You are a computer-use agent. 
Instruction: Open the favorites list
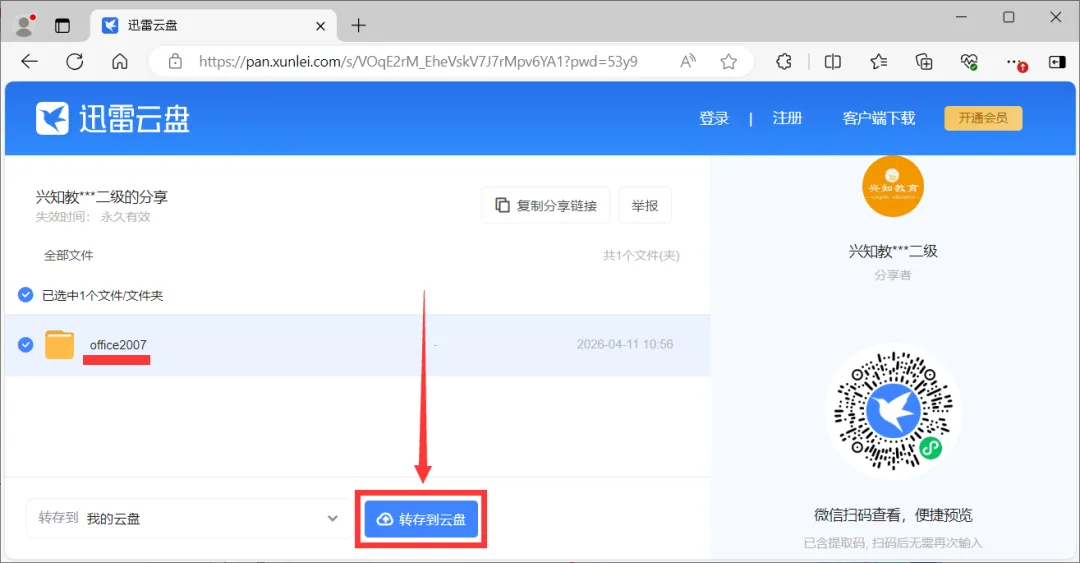click(878, 61)
